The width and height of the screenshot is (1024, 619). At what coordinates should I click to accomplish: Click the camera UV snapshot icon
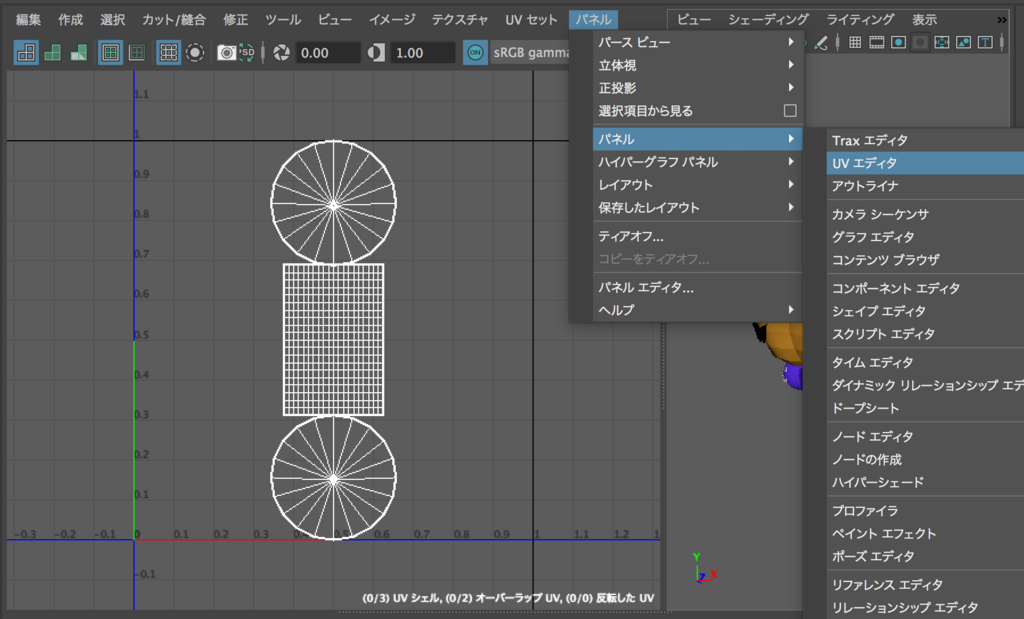click(x=226, y=52)
